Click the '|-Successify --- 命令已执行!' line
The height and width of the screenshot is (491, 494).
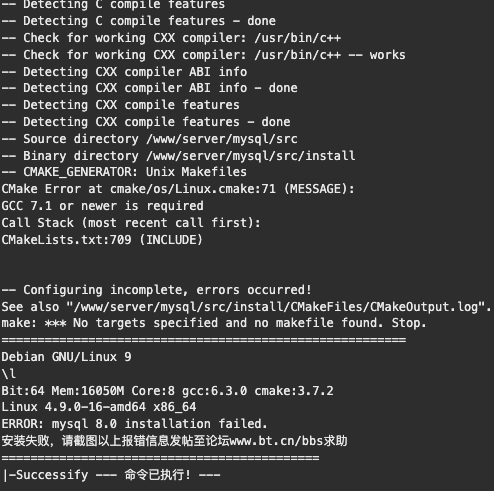pos(111,475)
